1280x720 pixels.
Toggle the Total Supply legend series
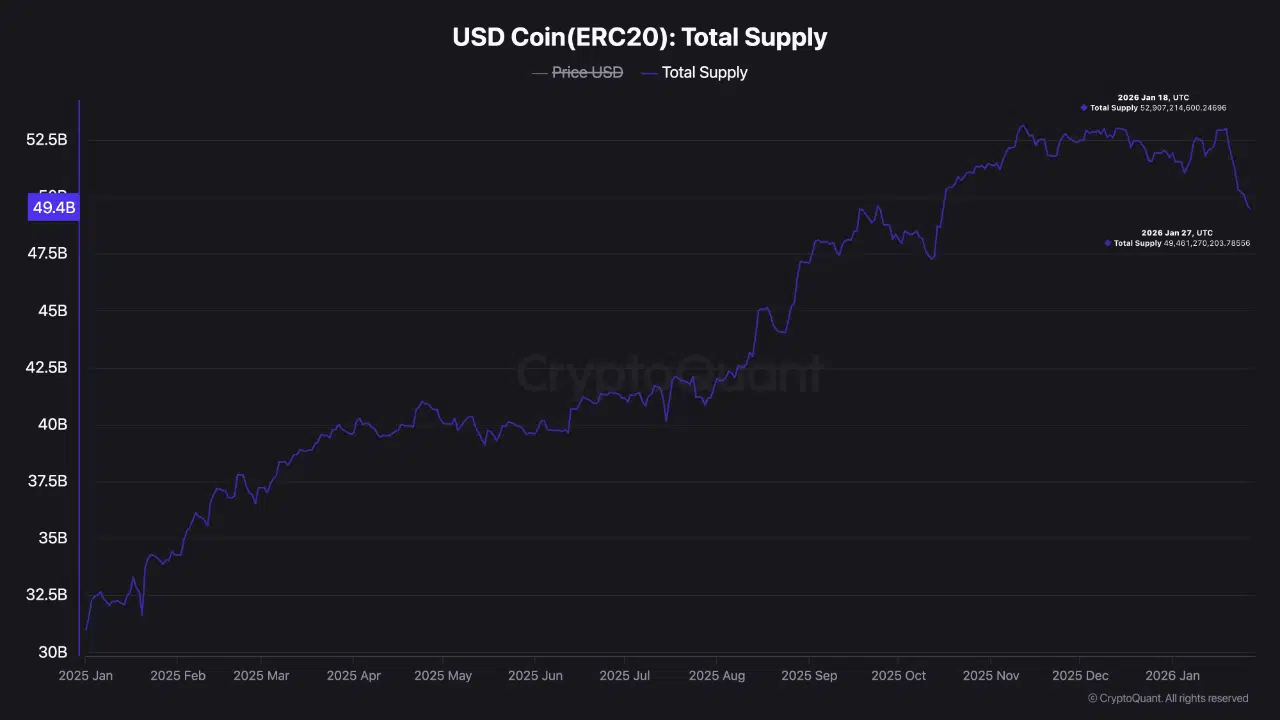pyautogui.click(x=704, y=72)
